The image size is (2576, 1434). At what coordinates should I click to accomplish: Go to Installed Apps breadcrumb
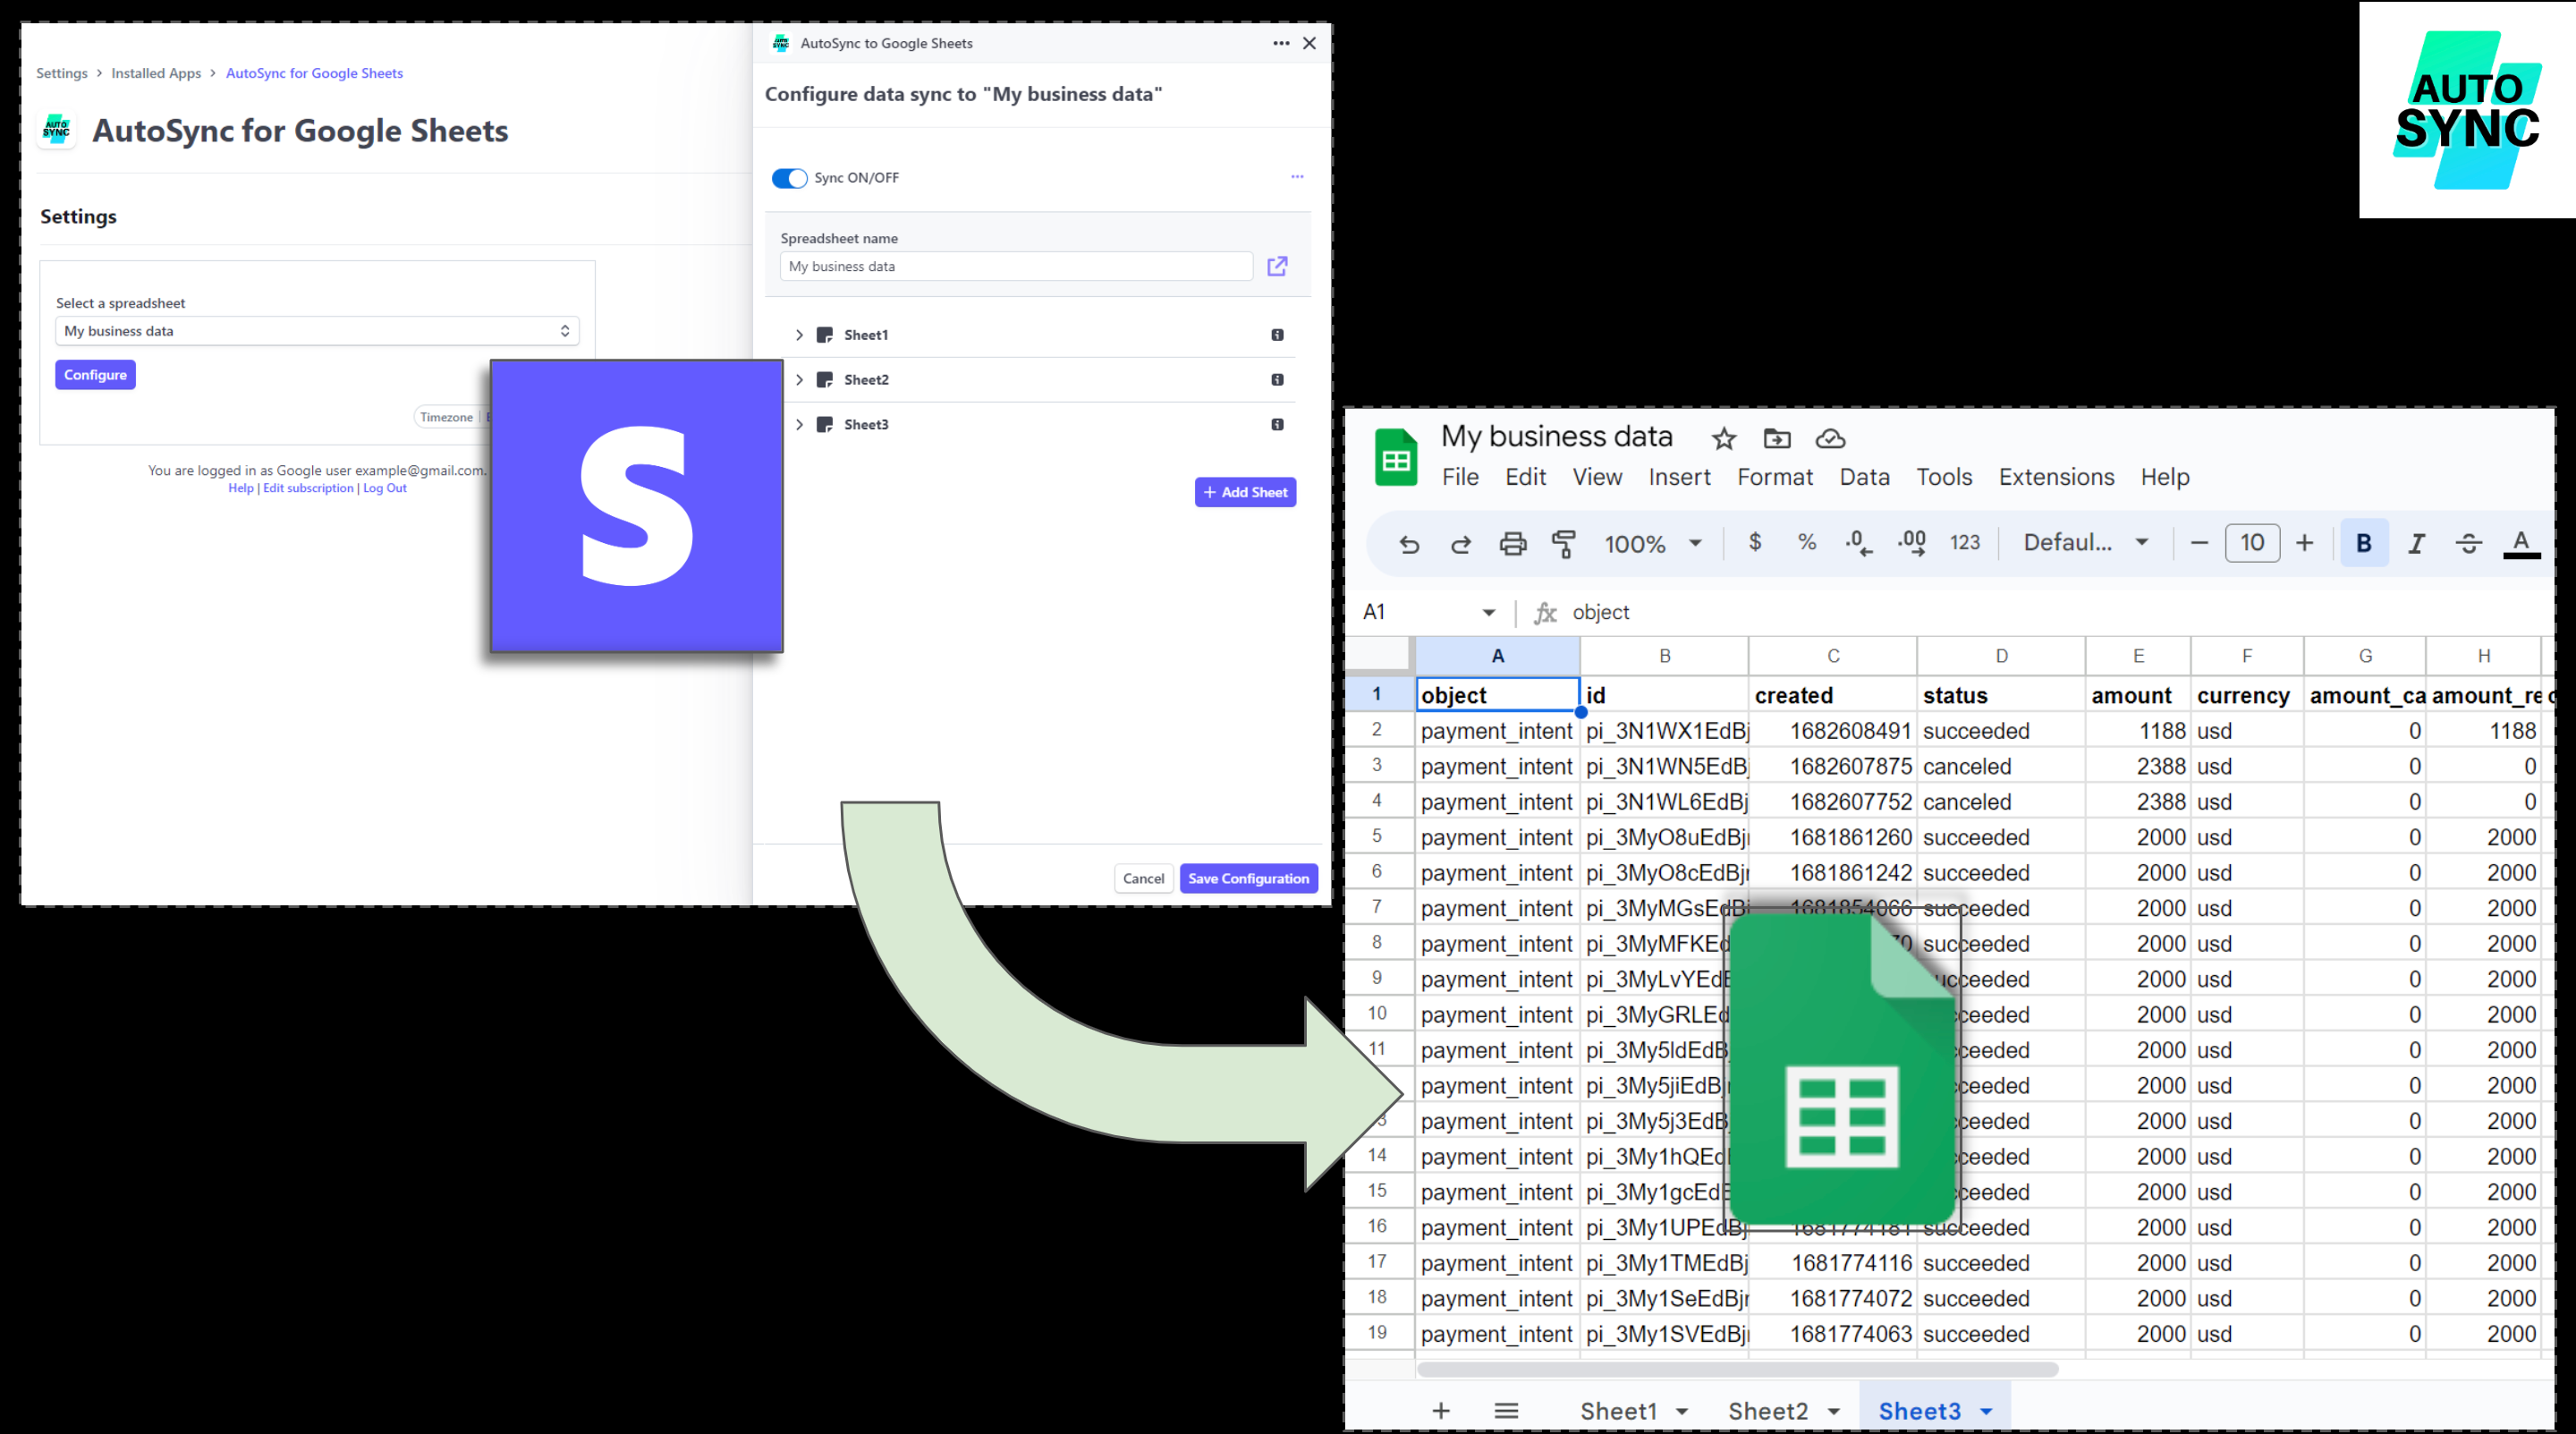[156, 73]
